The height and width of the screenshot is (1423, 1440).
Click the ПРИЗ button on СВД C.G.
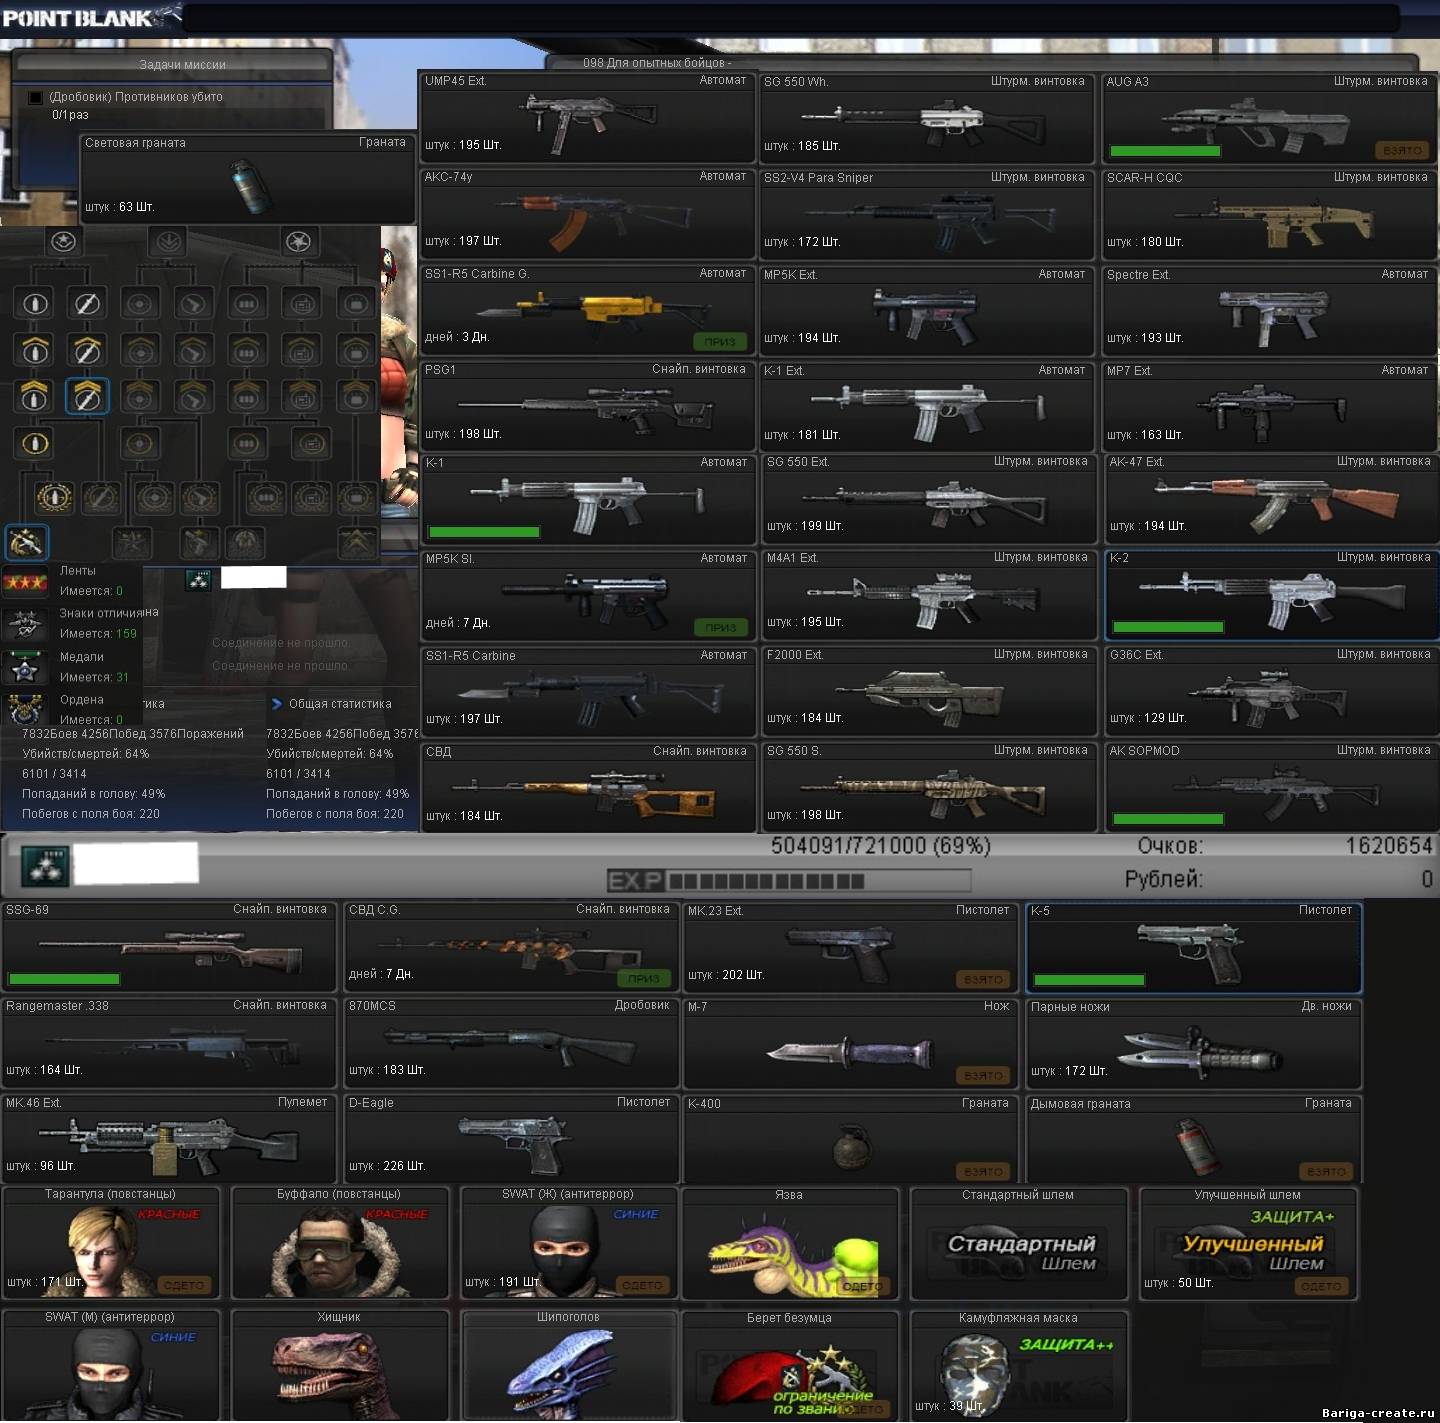644,979
